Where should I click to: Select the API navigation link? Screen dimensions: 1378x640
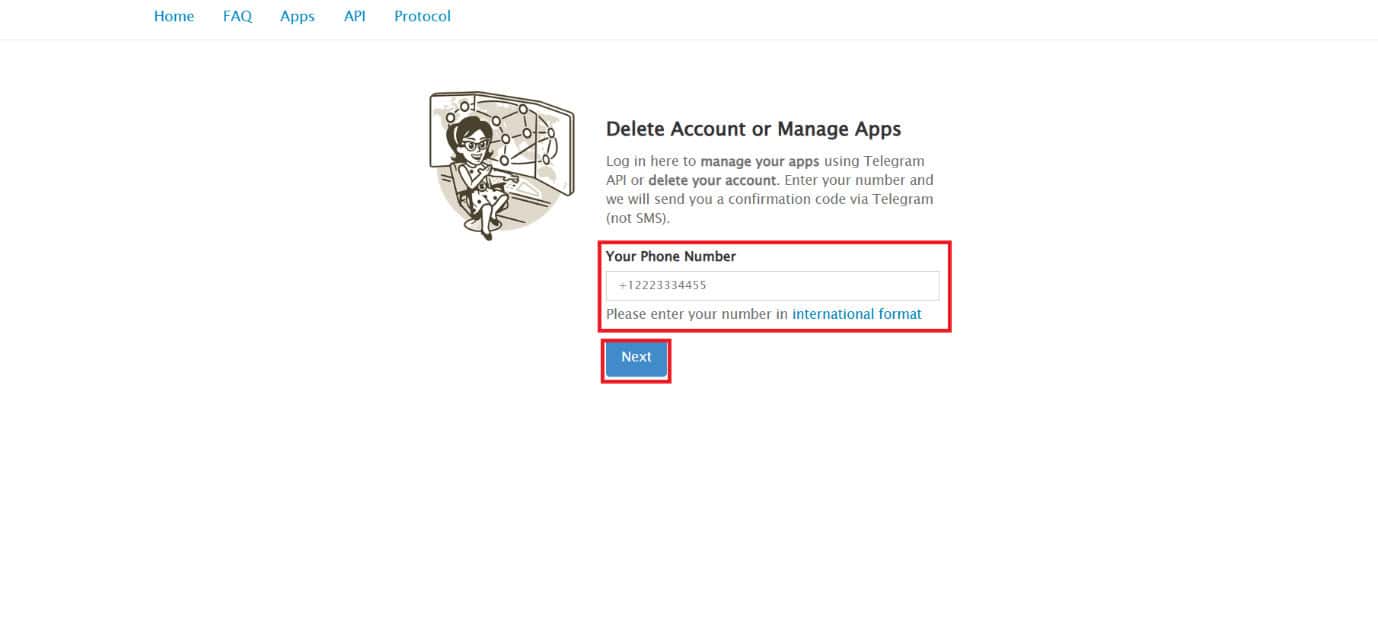click(x=354, y=16)
